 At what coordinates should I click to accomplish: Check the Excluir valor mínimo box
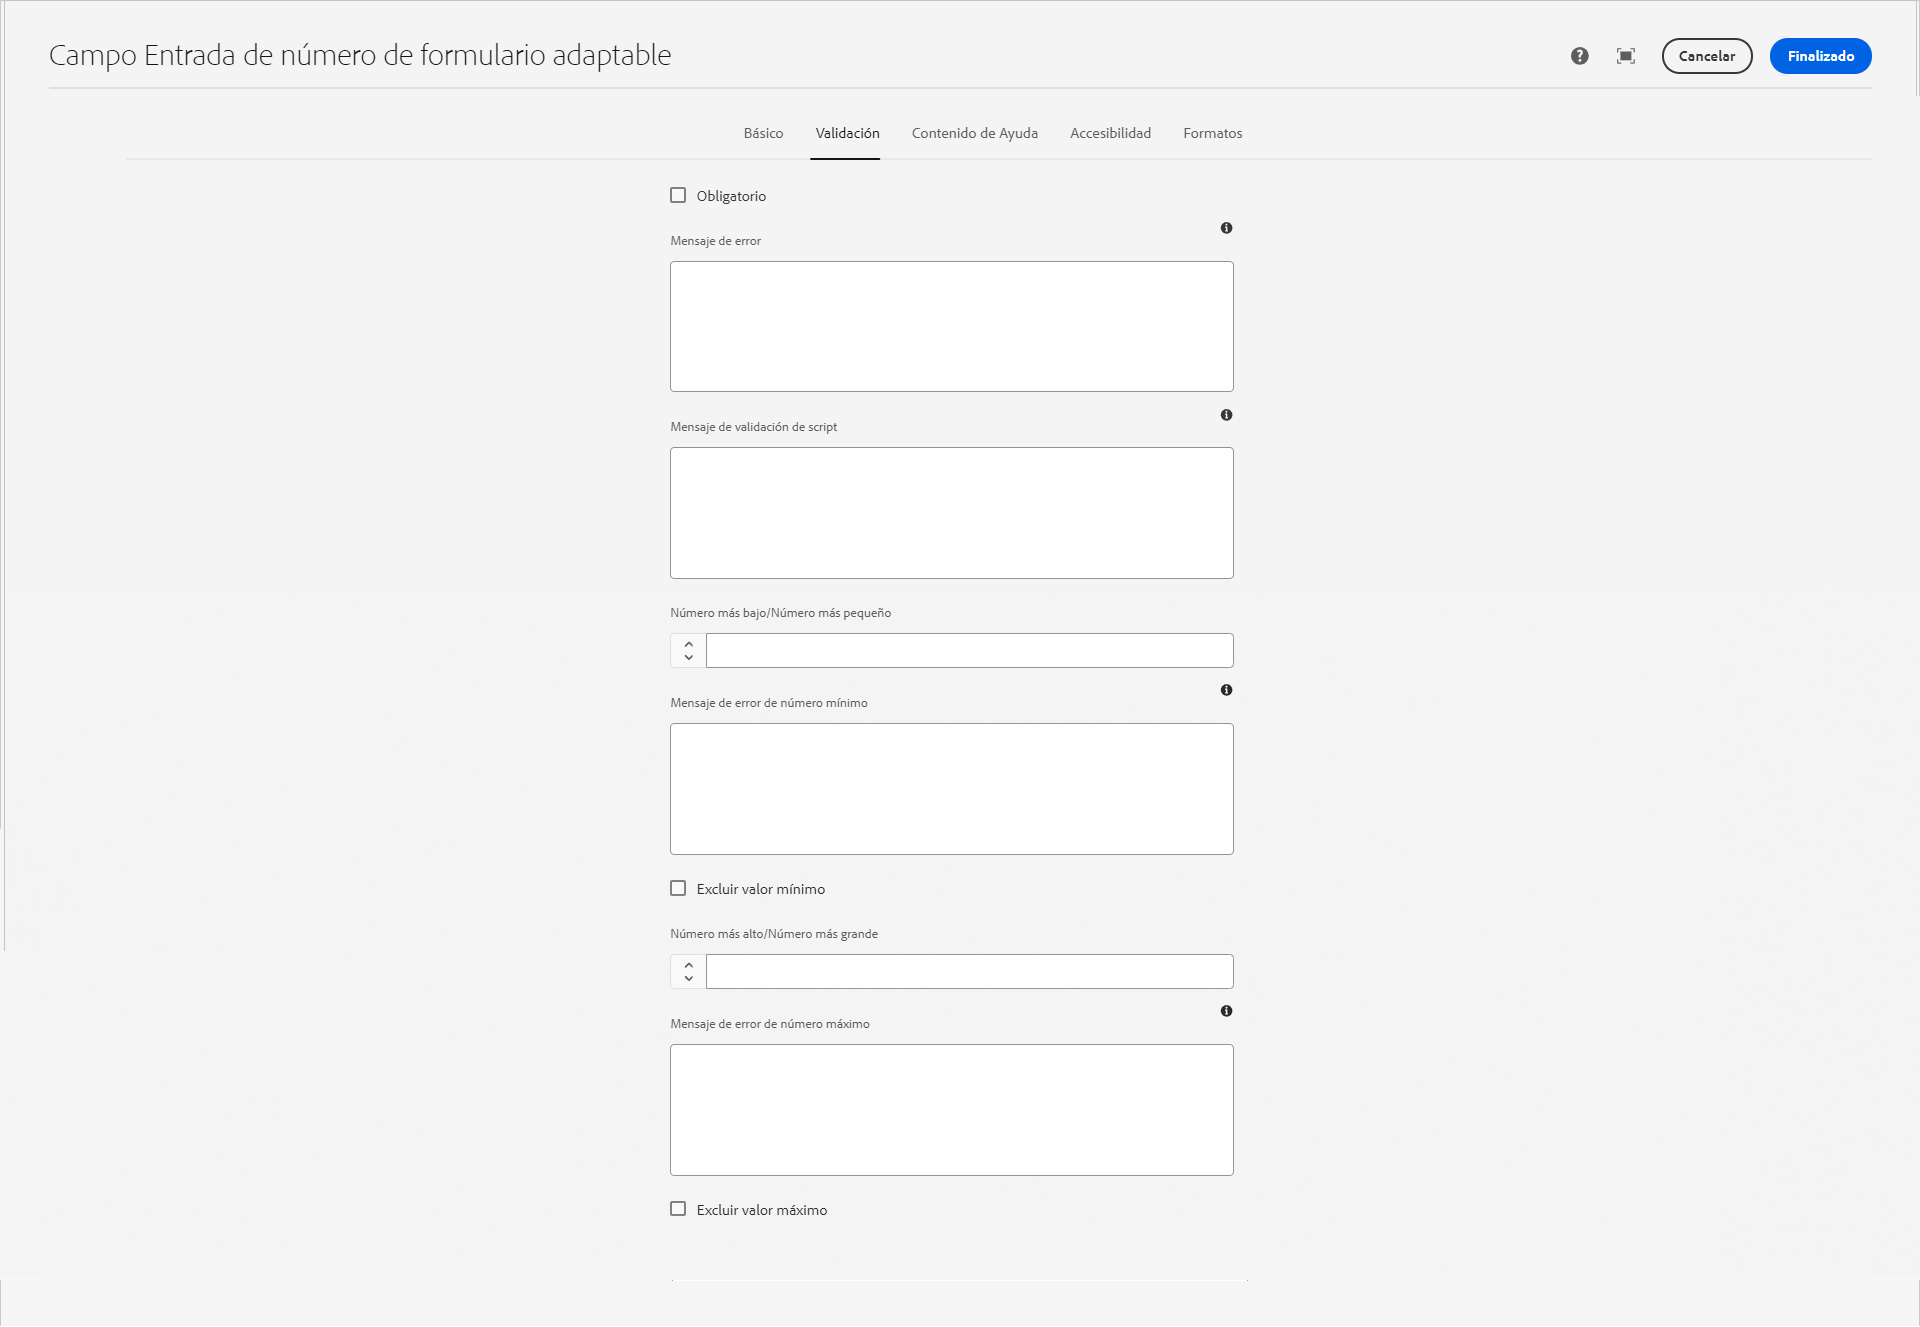point(678,888)
